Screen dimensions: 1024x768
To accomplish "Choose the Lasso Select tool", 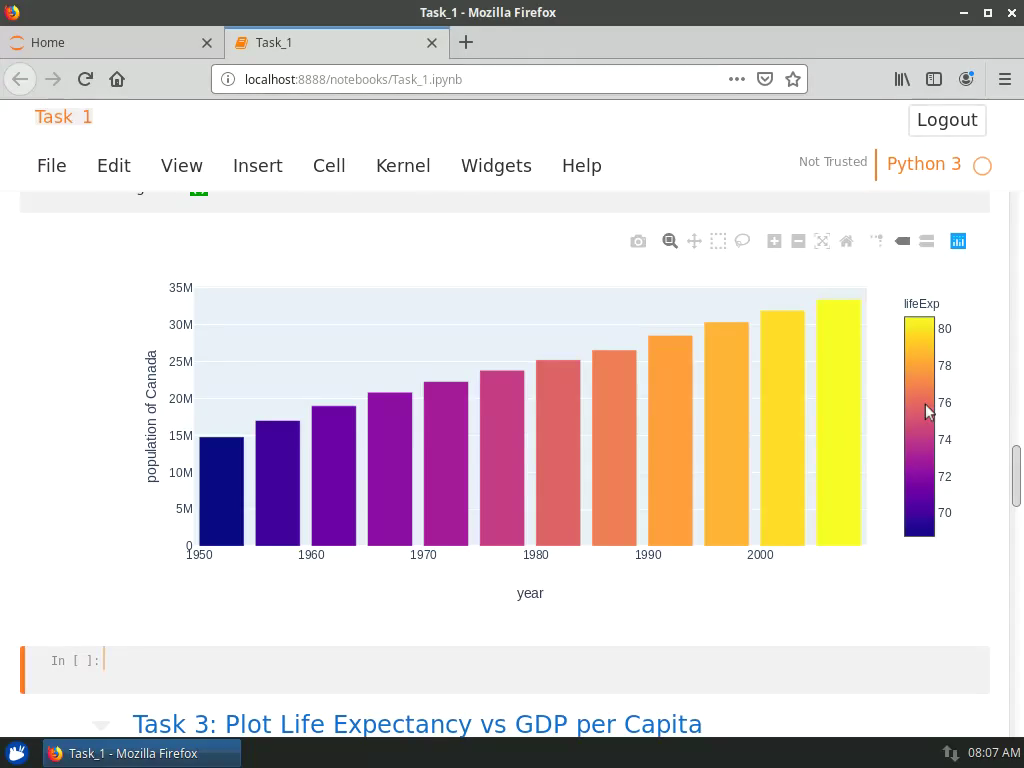I will coord(742,241).
